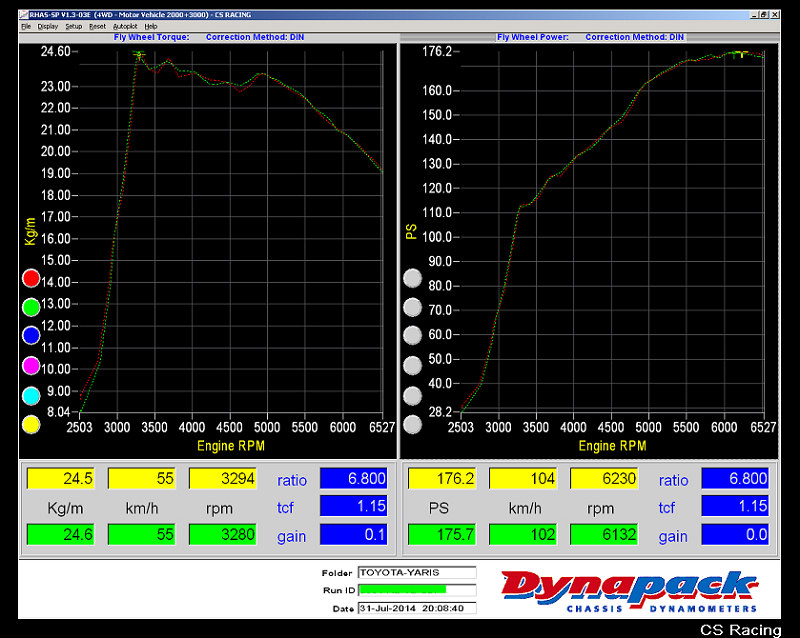Open the Autoplot menu
The width and height of the screenshot is (800, 638).
(x=125, y=27)
